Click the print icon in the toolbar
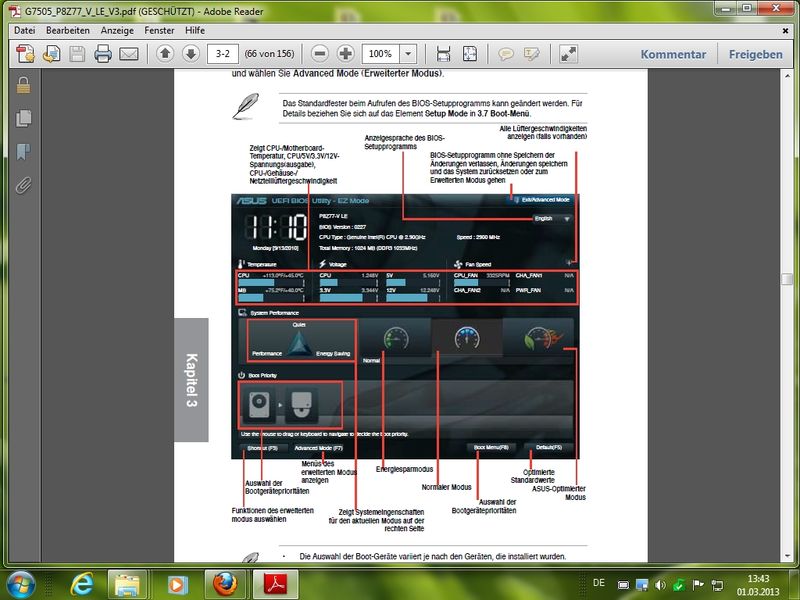800x600 pixels. point(103,54)
